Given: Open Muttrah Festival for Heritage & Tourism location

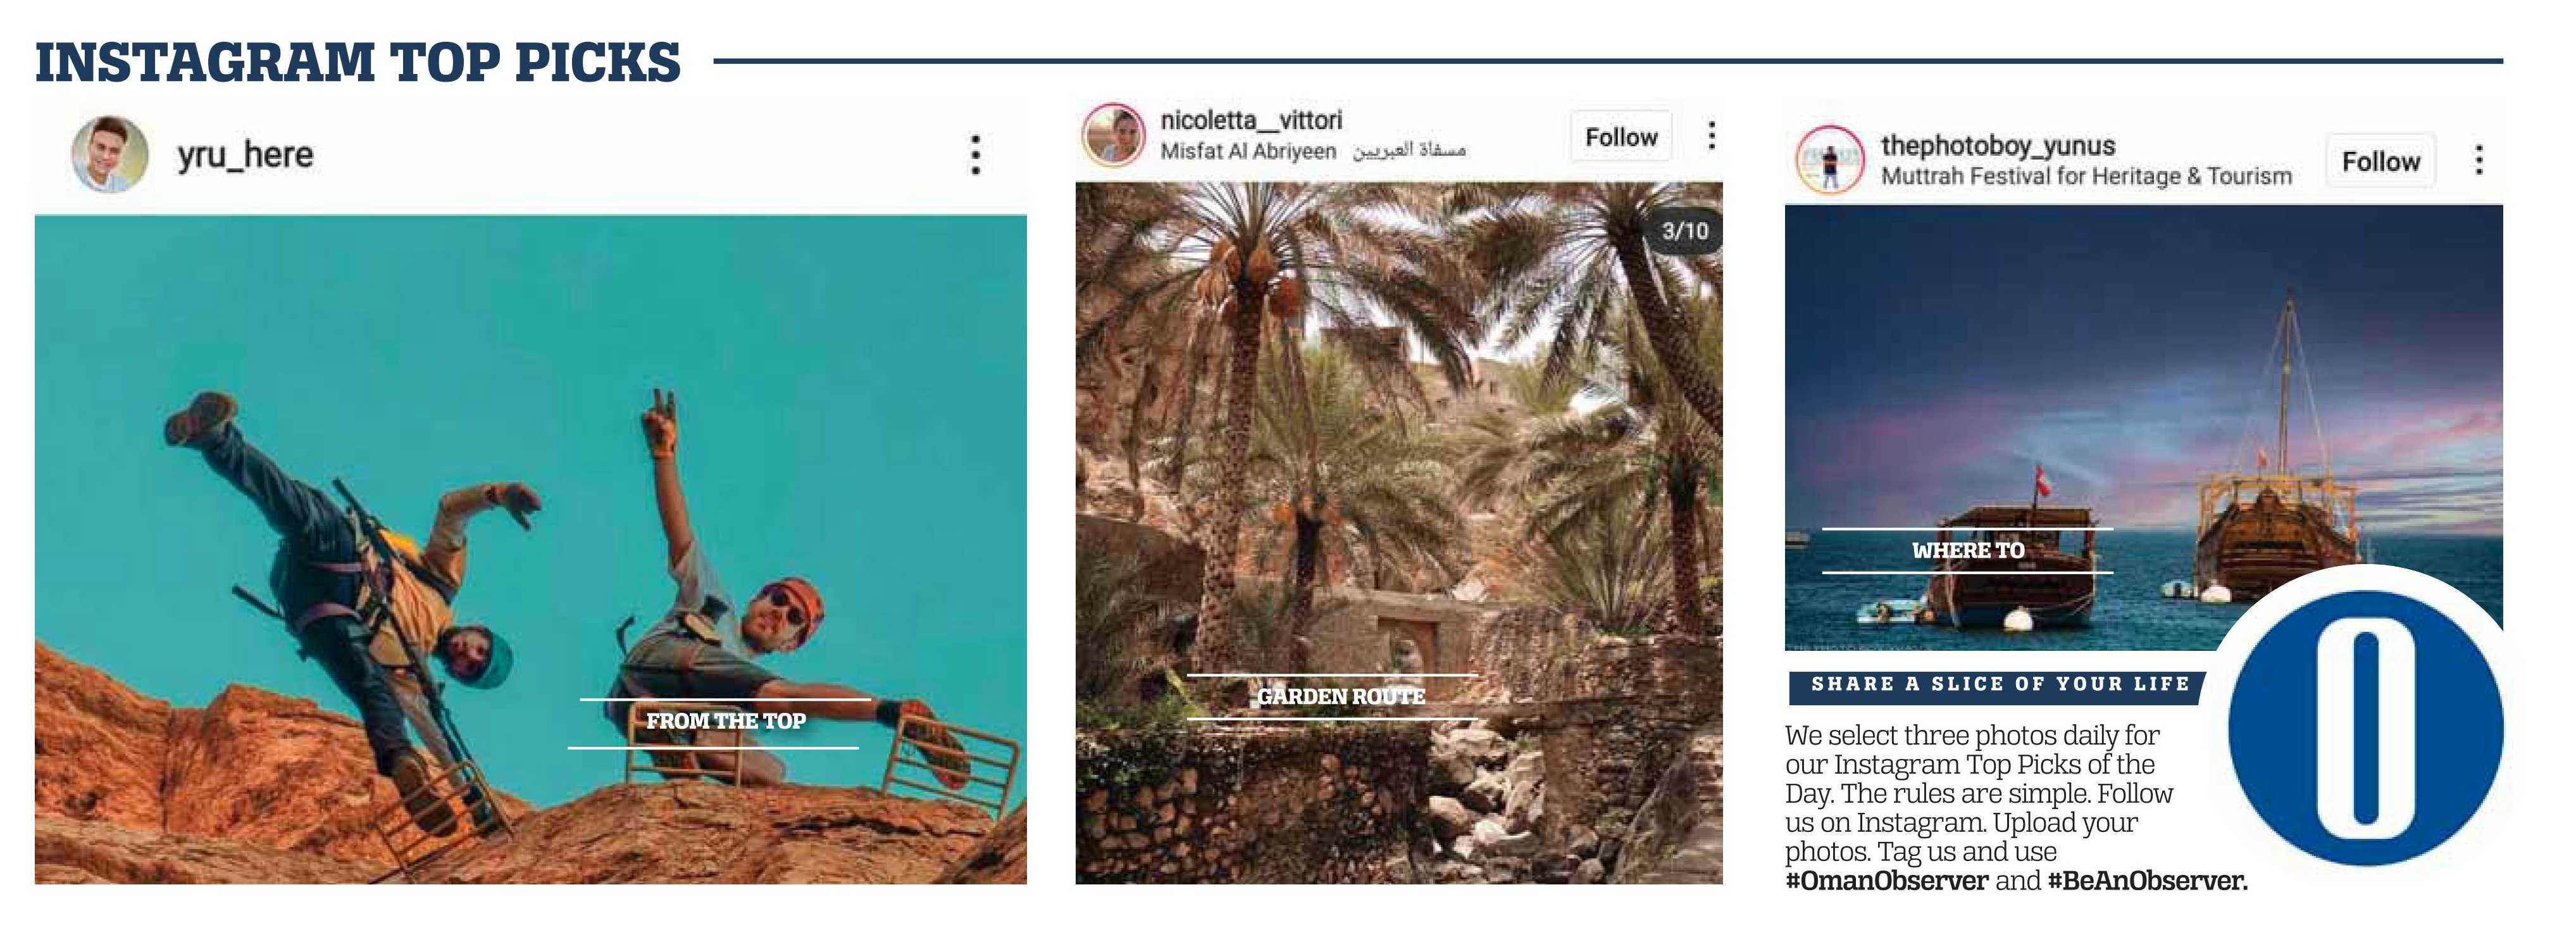Looking at the screenshot, I should coord(2086,176).
